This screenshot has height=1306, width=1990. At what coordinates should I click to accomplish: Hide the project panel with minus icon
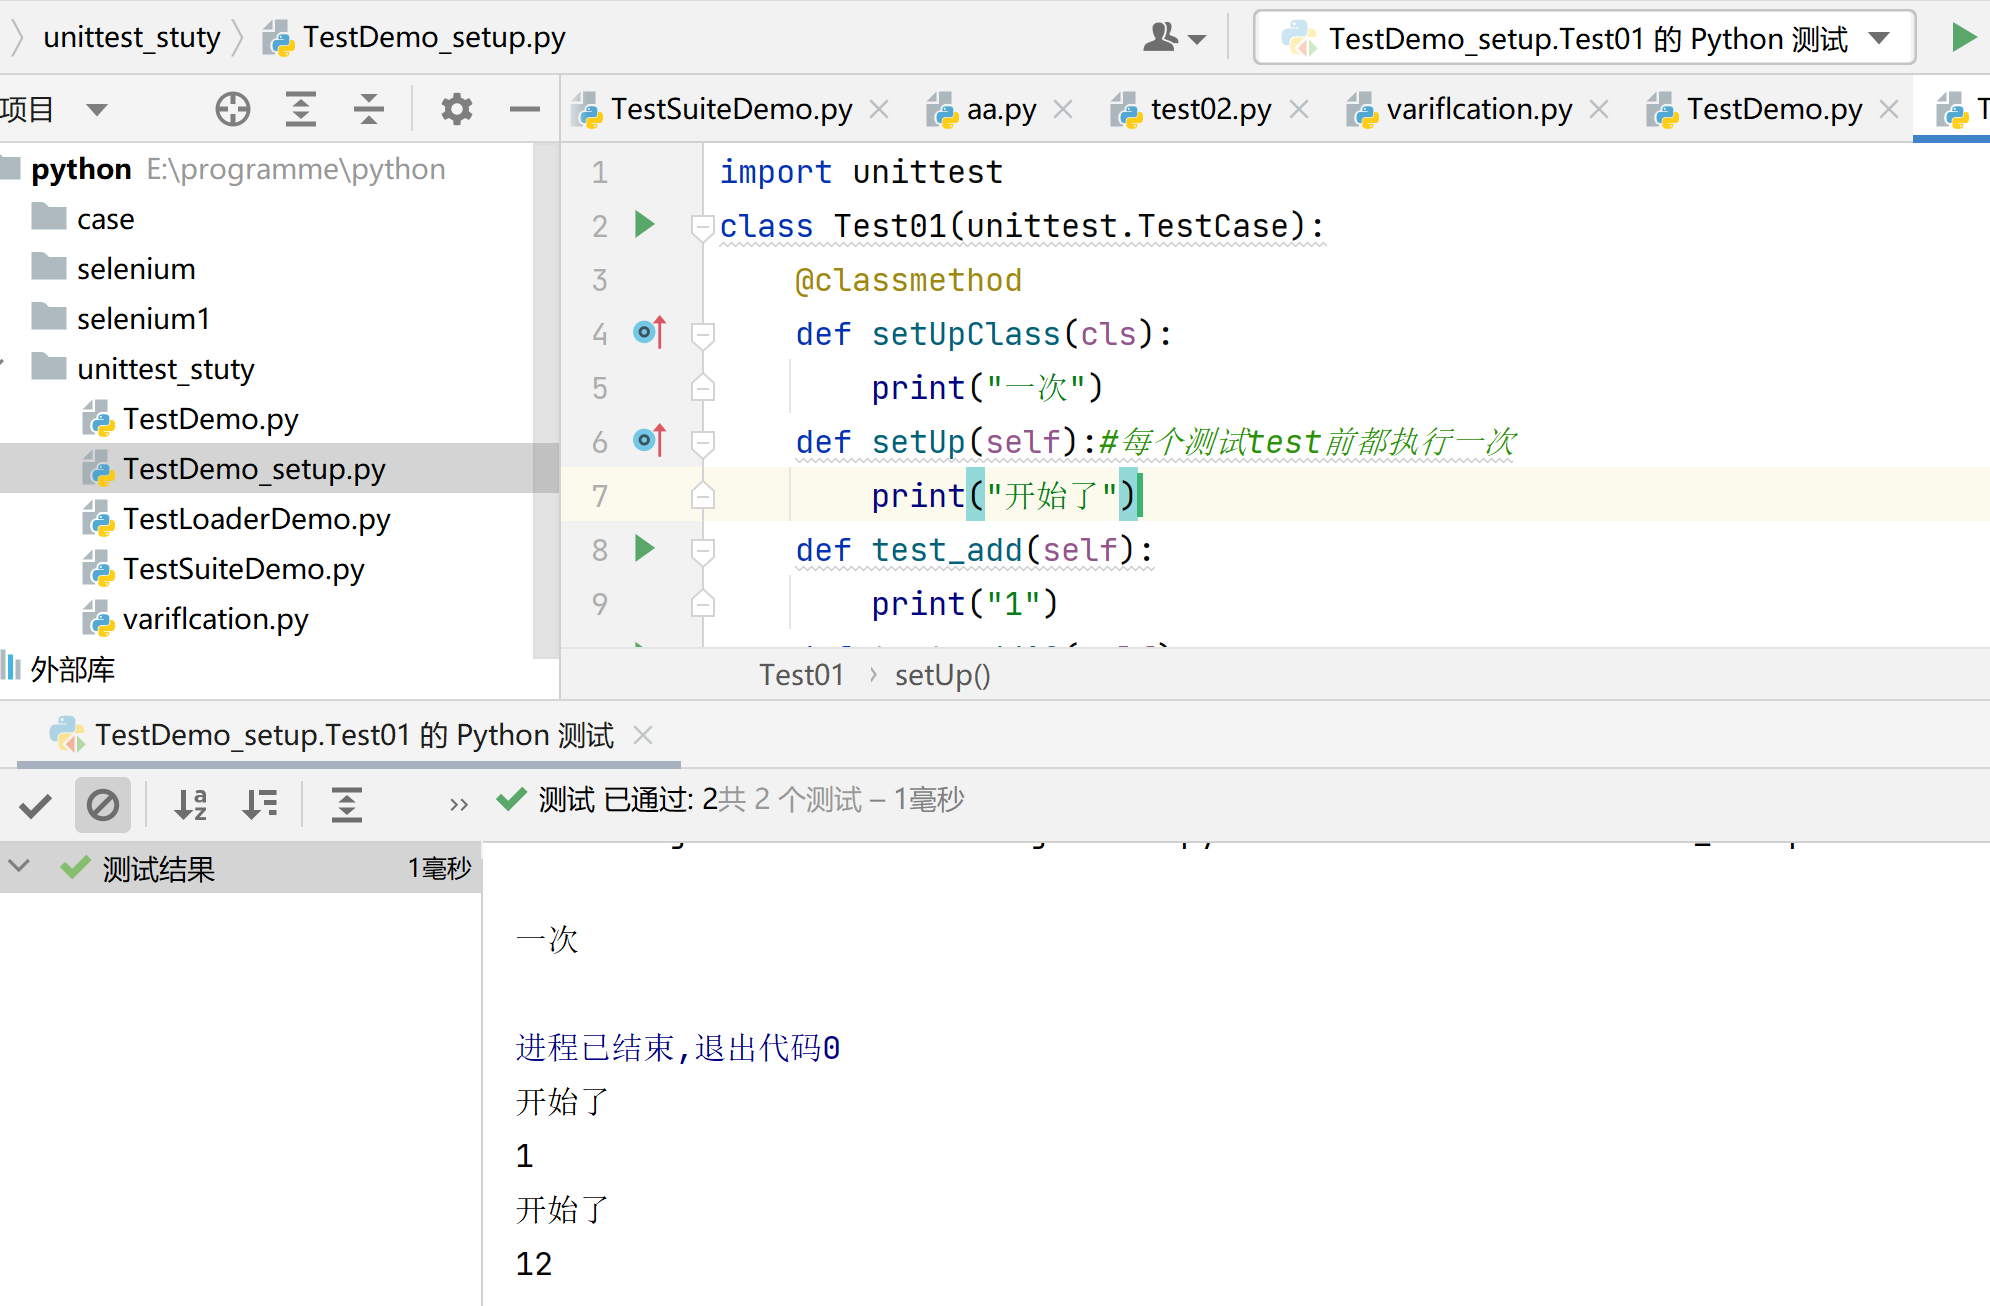point(524,109)
